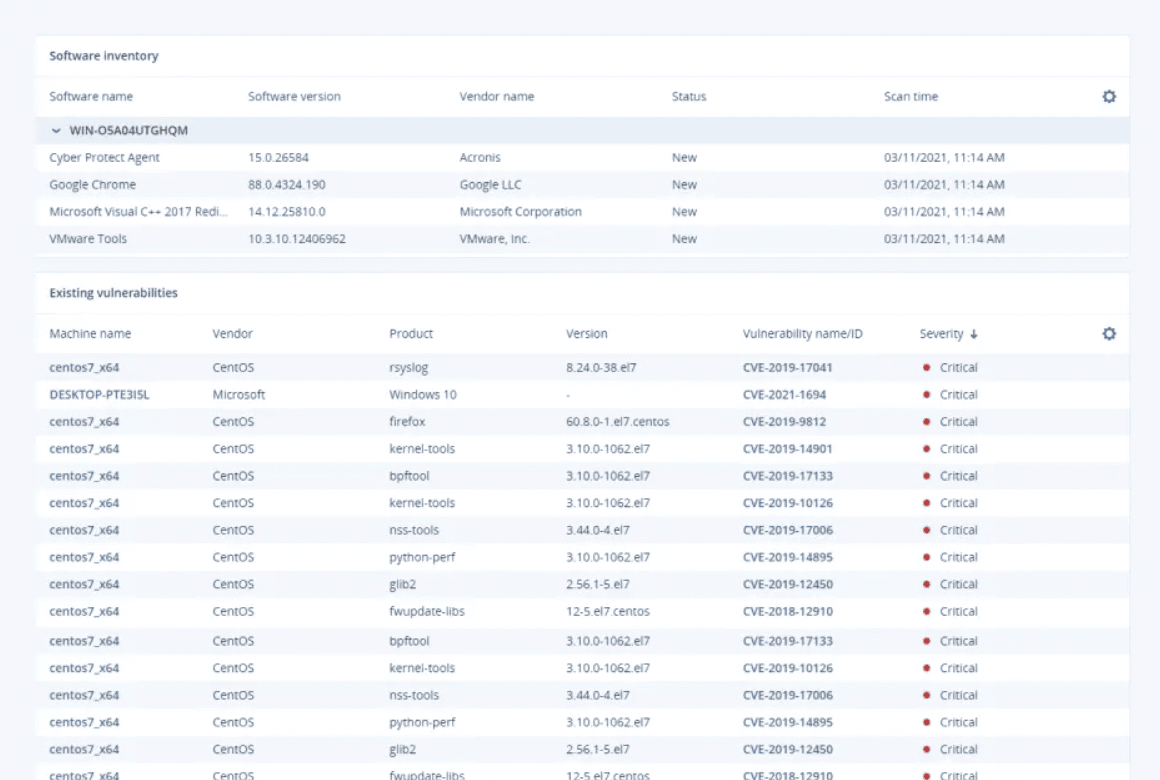This screenshot has height=780, width=1160.
Task: Click the scan time for Google Chrome
Action: (944, 185)
